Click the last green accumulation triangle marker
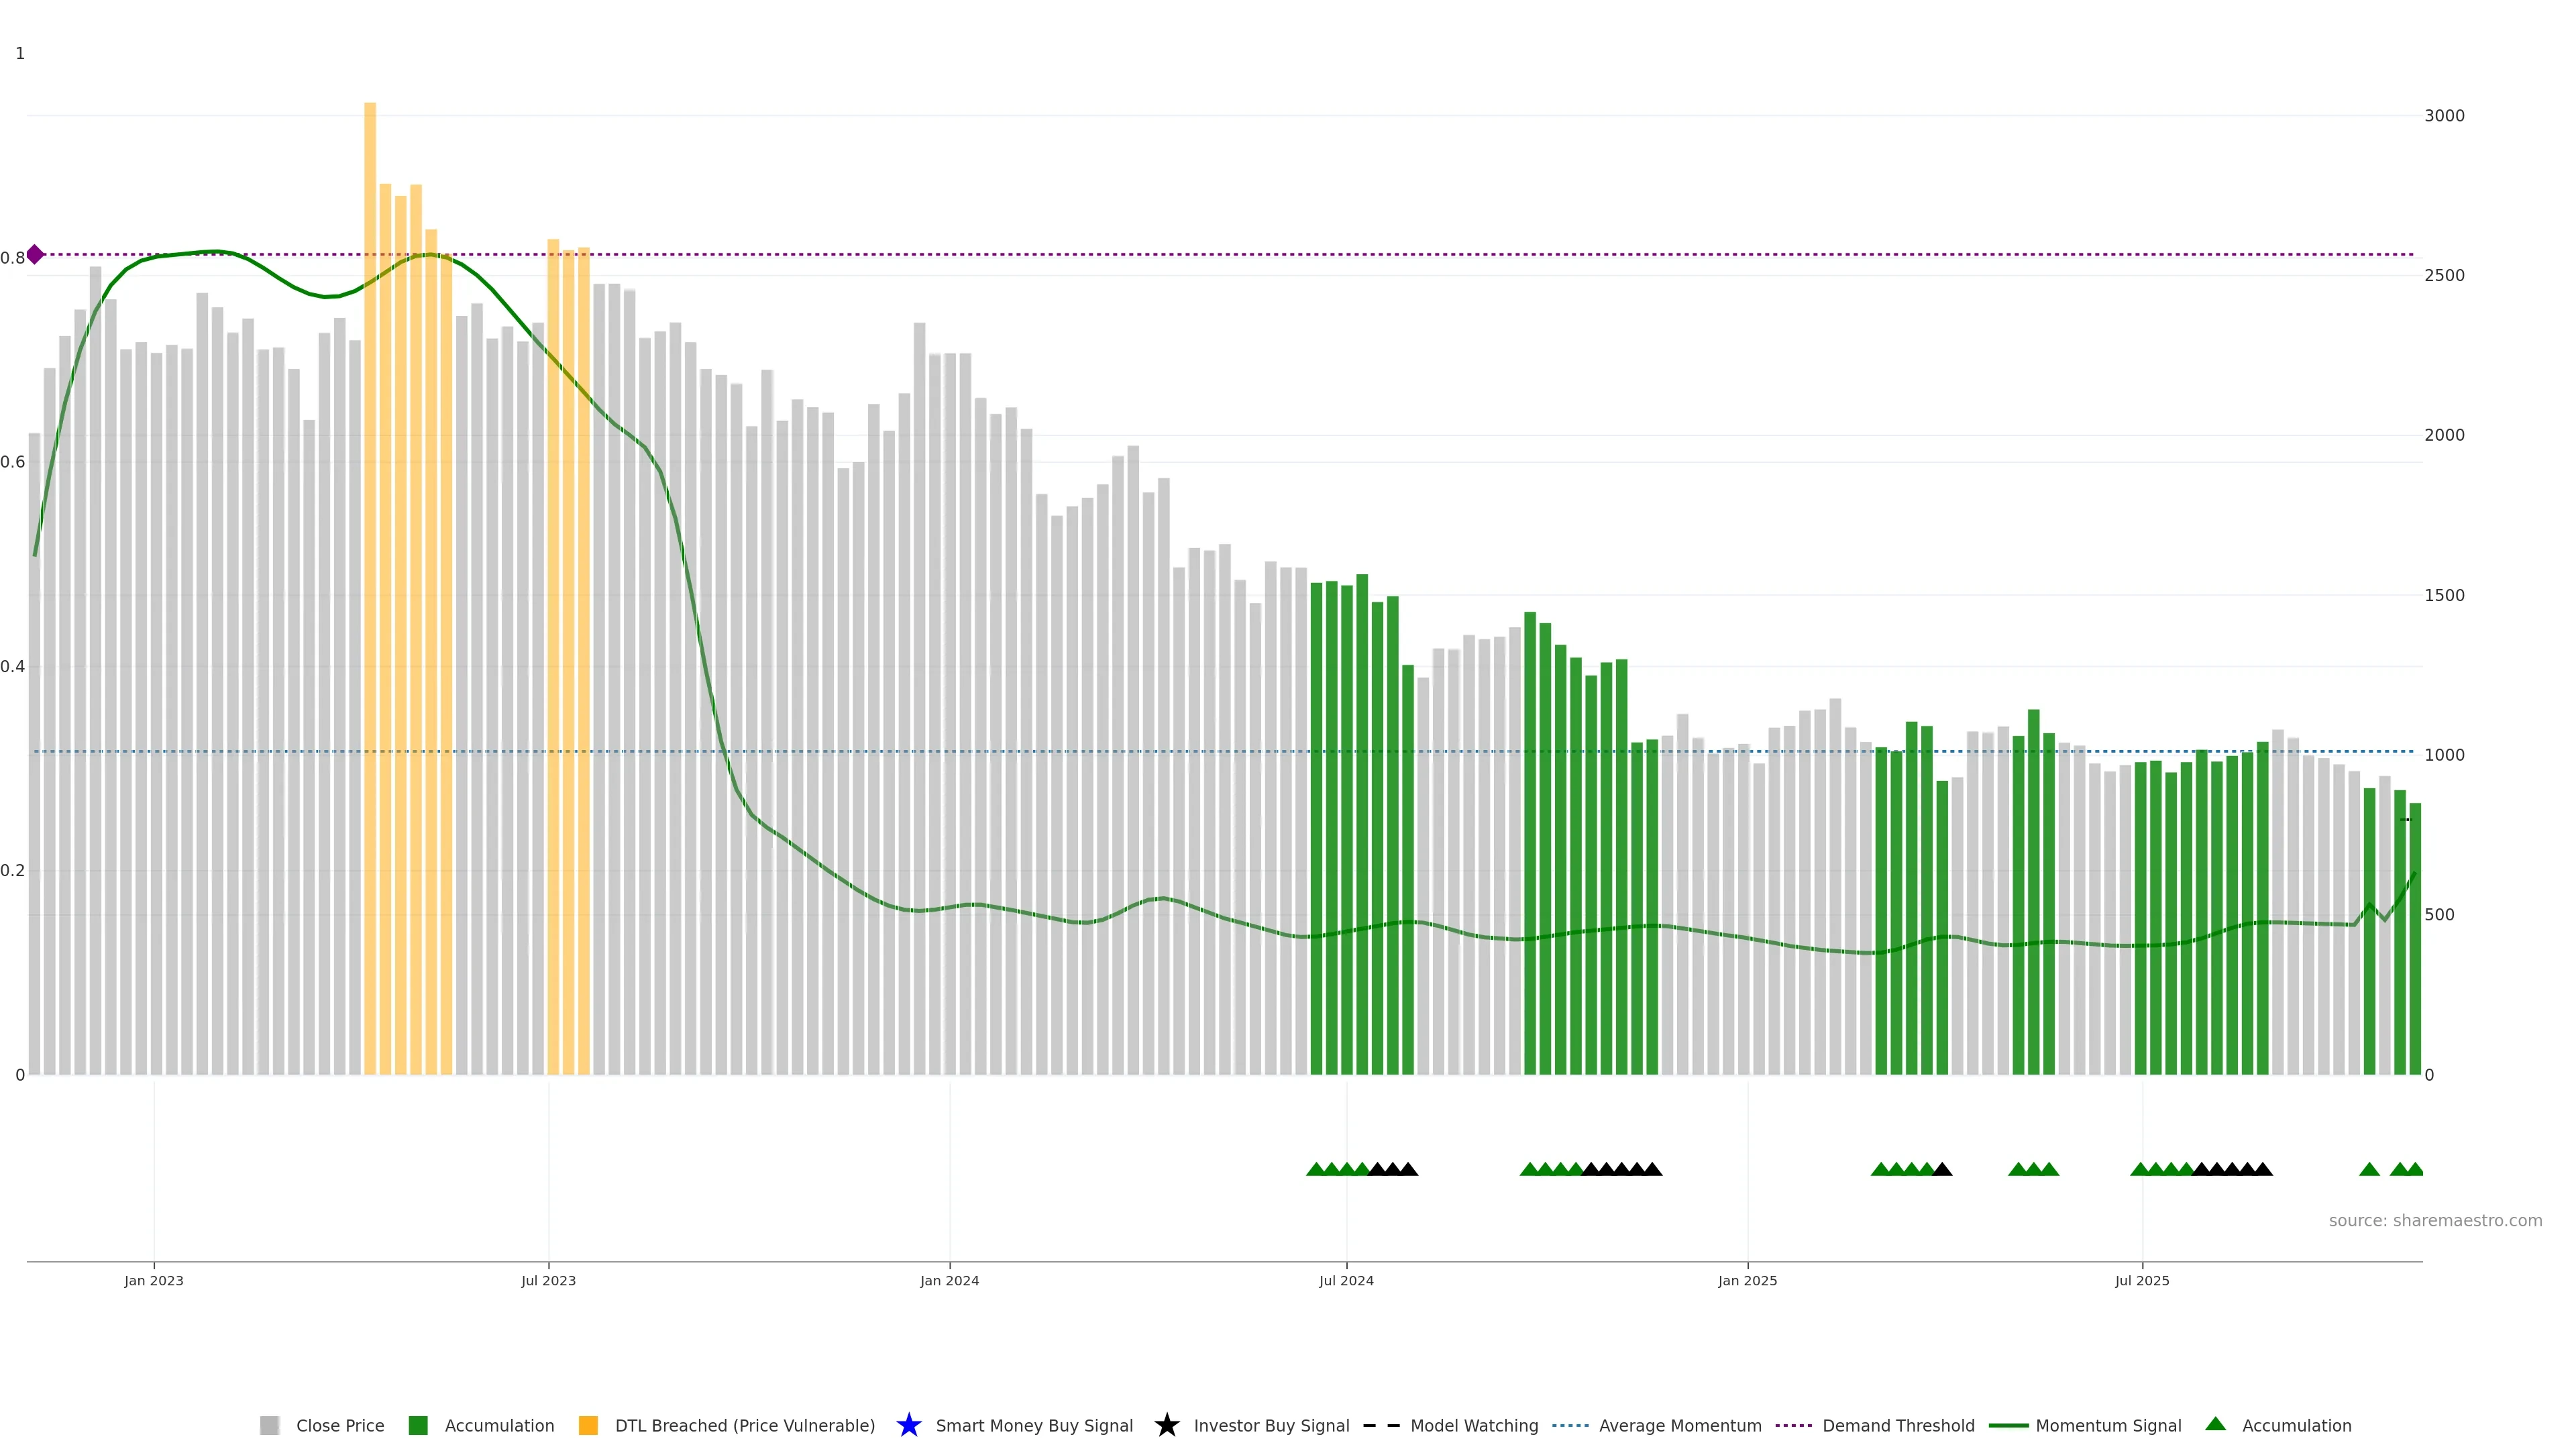 [x=2414, y=1169]
